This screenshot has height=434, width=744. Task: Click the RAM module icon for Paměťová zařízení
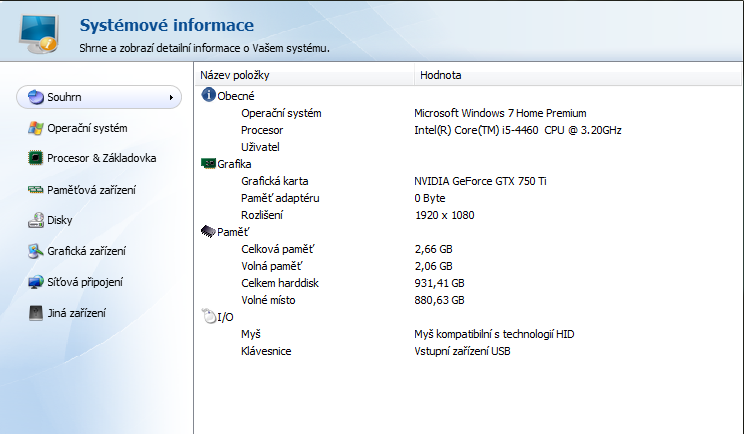[36, 190]
